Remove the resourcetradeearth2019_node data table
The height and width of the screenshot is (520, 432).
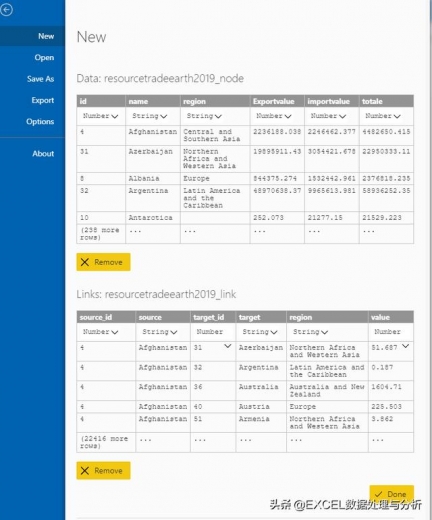[103, 262]
